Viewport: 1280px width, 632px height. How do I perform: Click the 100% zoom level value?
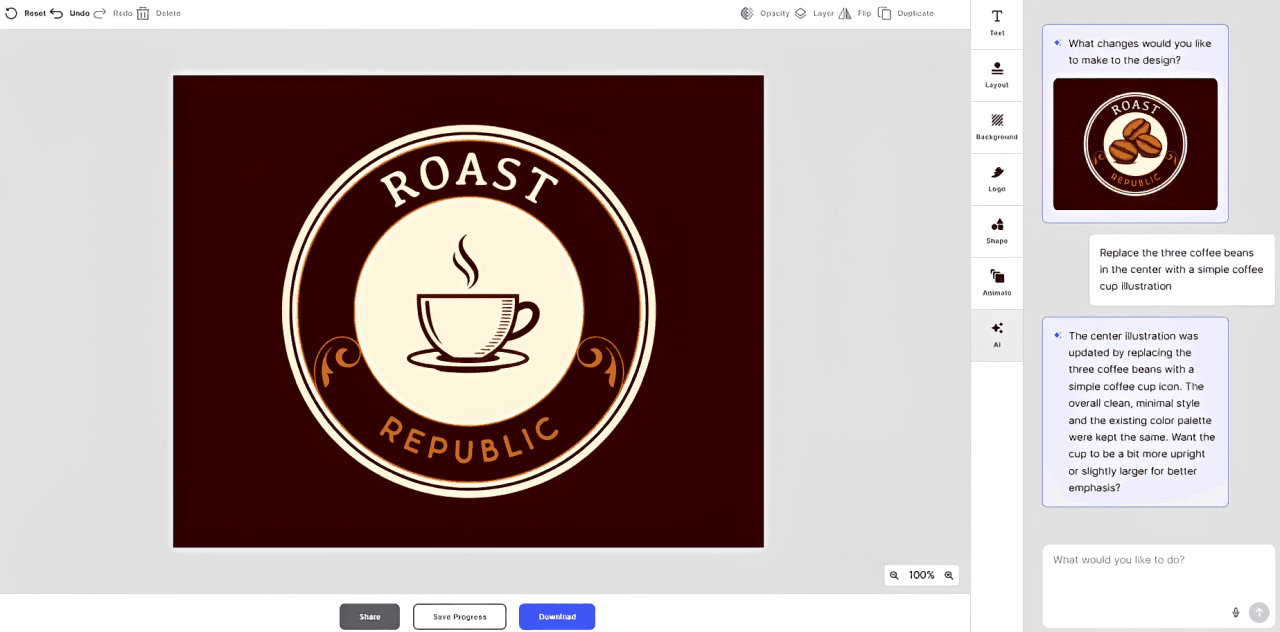tap(921, 575)
